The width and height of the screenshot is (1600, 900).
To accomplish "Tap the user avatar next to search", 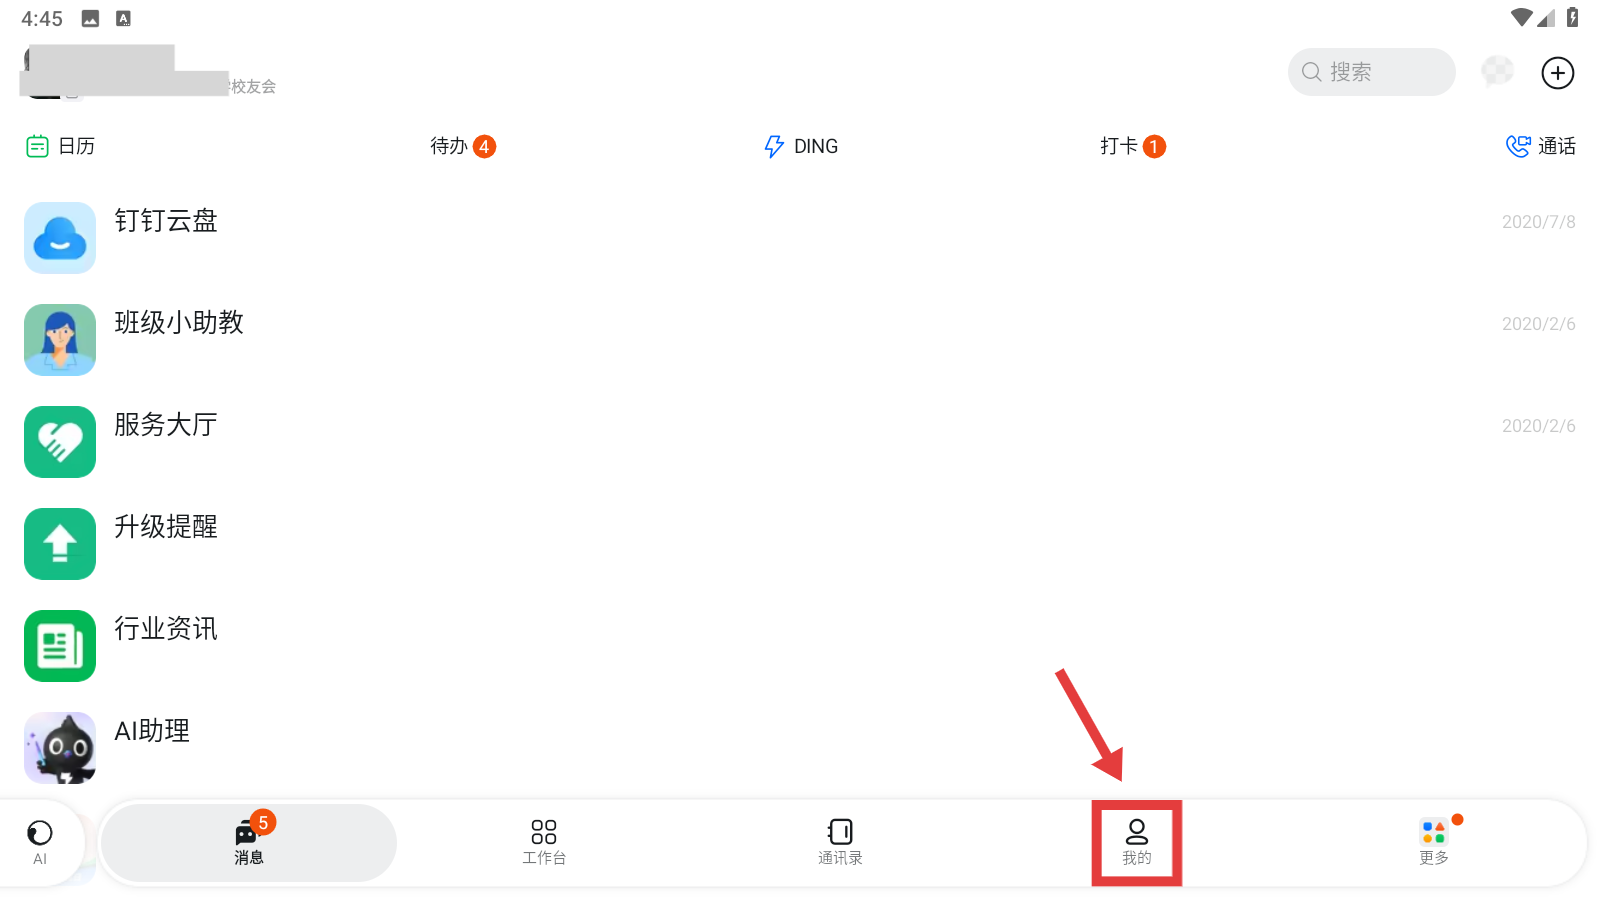I will point(1498,72).
